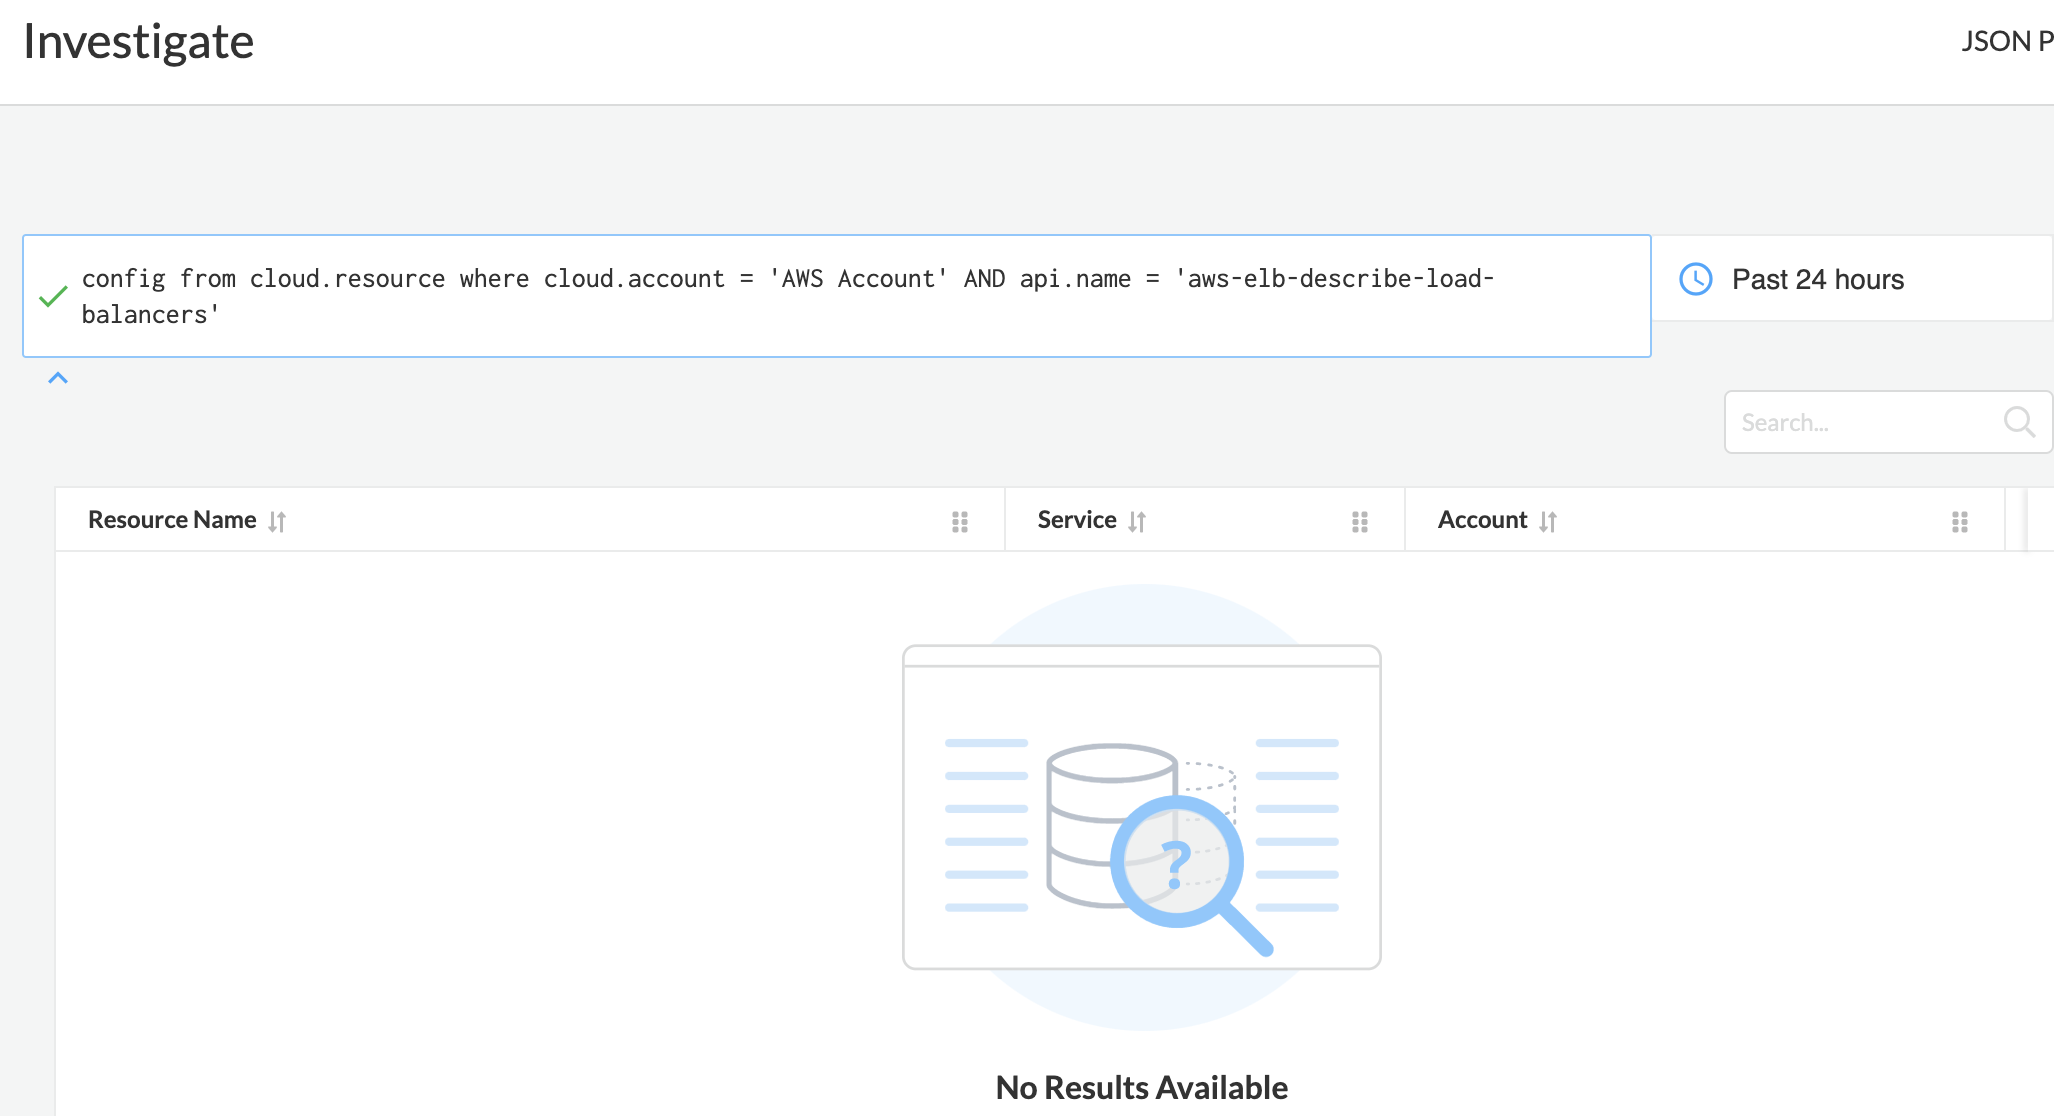
Task: Collapse the query box with chevron
Action: coord(58,378)
